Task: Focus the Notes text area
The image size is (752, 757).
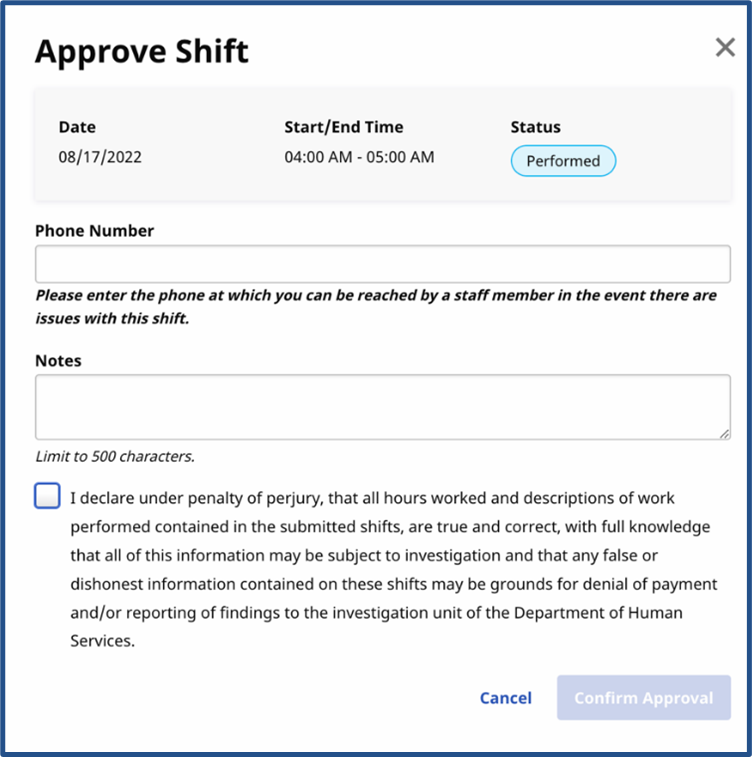Action: click(x=382, y=407)
